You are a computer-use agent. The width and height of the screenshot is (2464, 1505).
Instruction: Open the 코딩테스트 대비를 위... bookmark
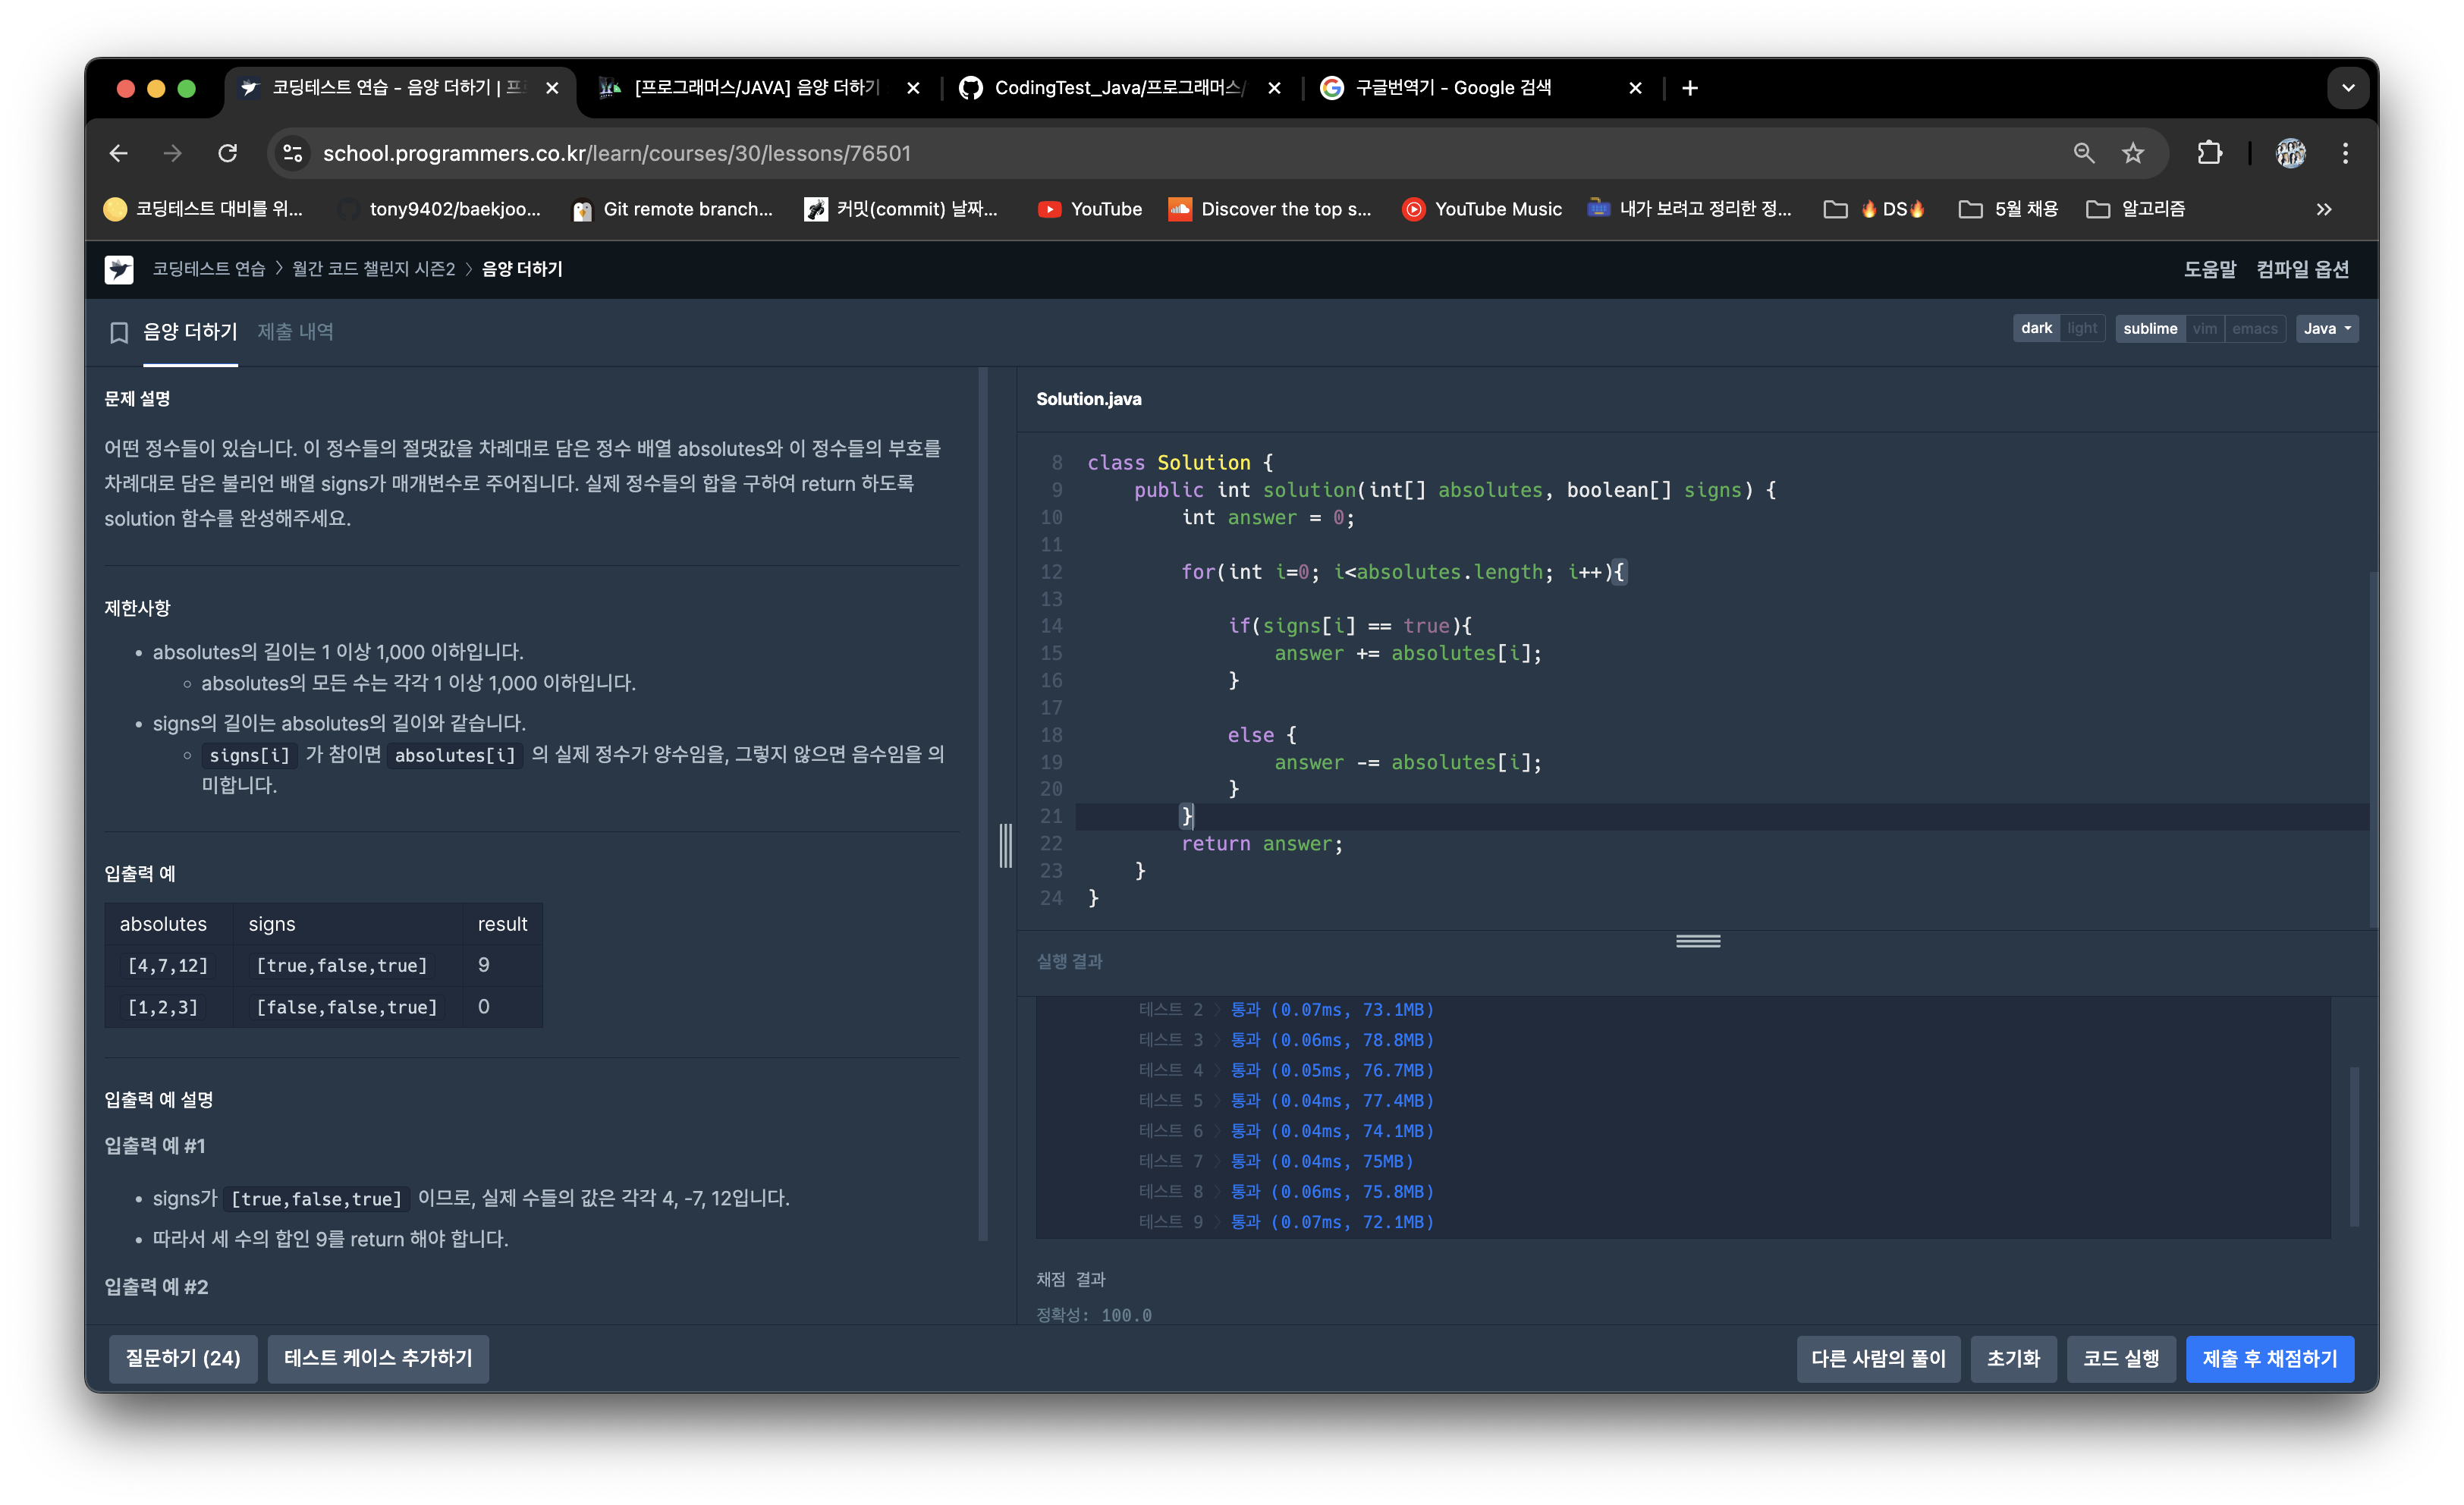click(x=203, y=209)
